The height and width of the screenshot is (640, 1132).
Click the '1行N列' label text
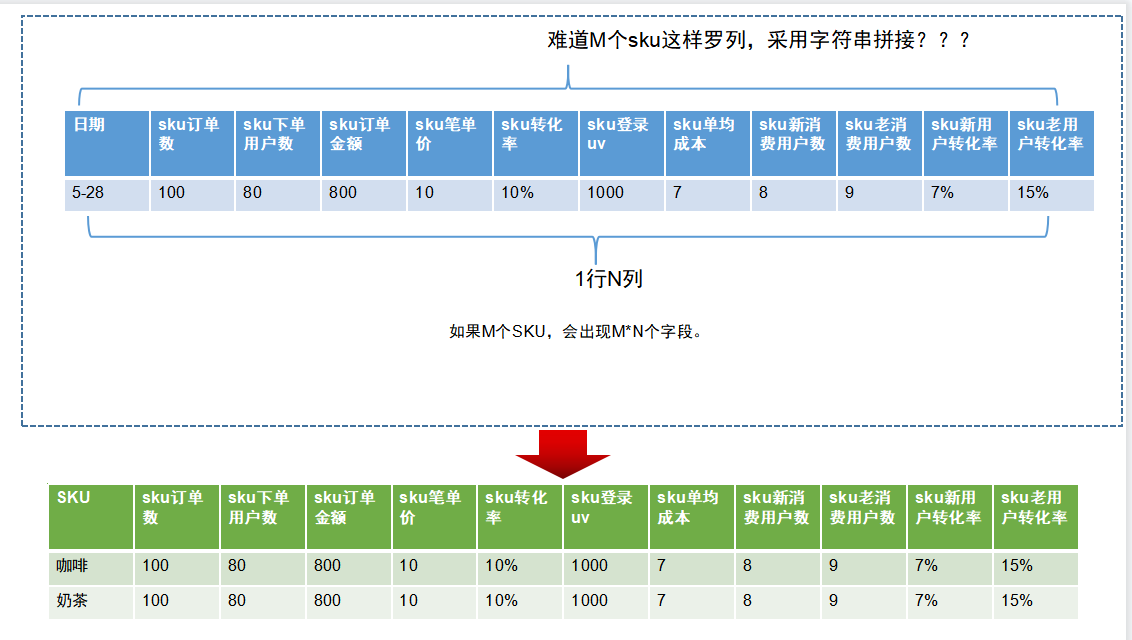tap(609, 280)
